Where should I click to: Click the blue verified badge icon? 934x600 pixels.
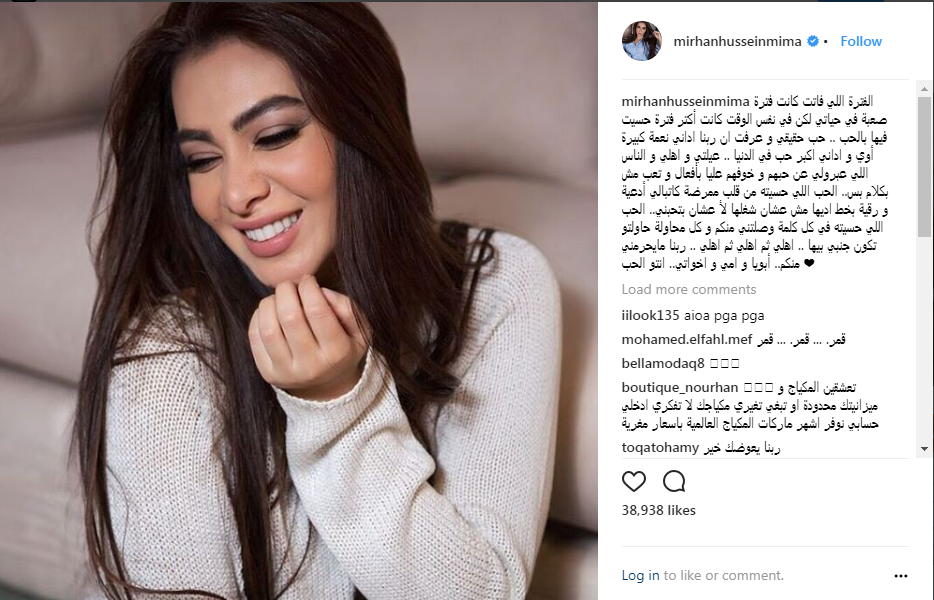812,41
